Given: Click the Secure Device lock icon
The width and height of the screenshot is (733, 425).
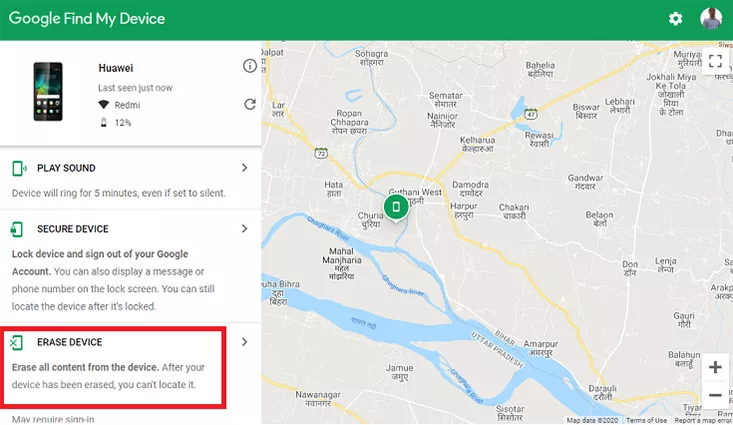Looking at the screenshot, I should pyautogui.click(x=18, y=230).
